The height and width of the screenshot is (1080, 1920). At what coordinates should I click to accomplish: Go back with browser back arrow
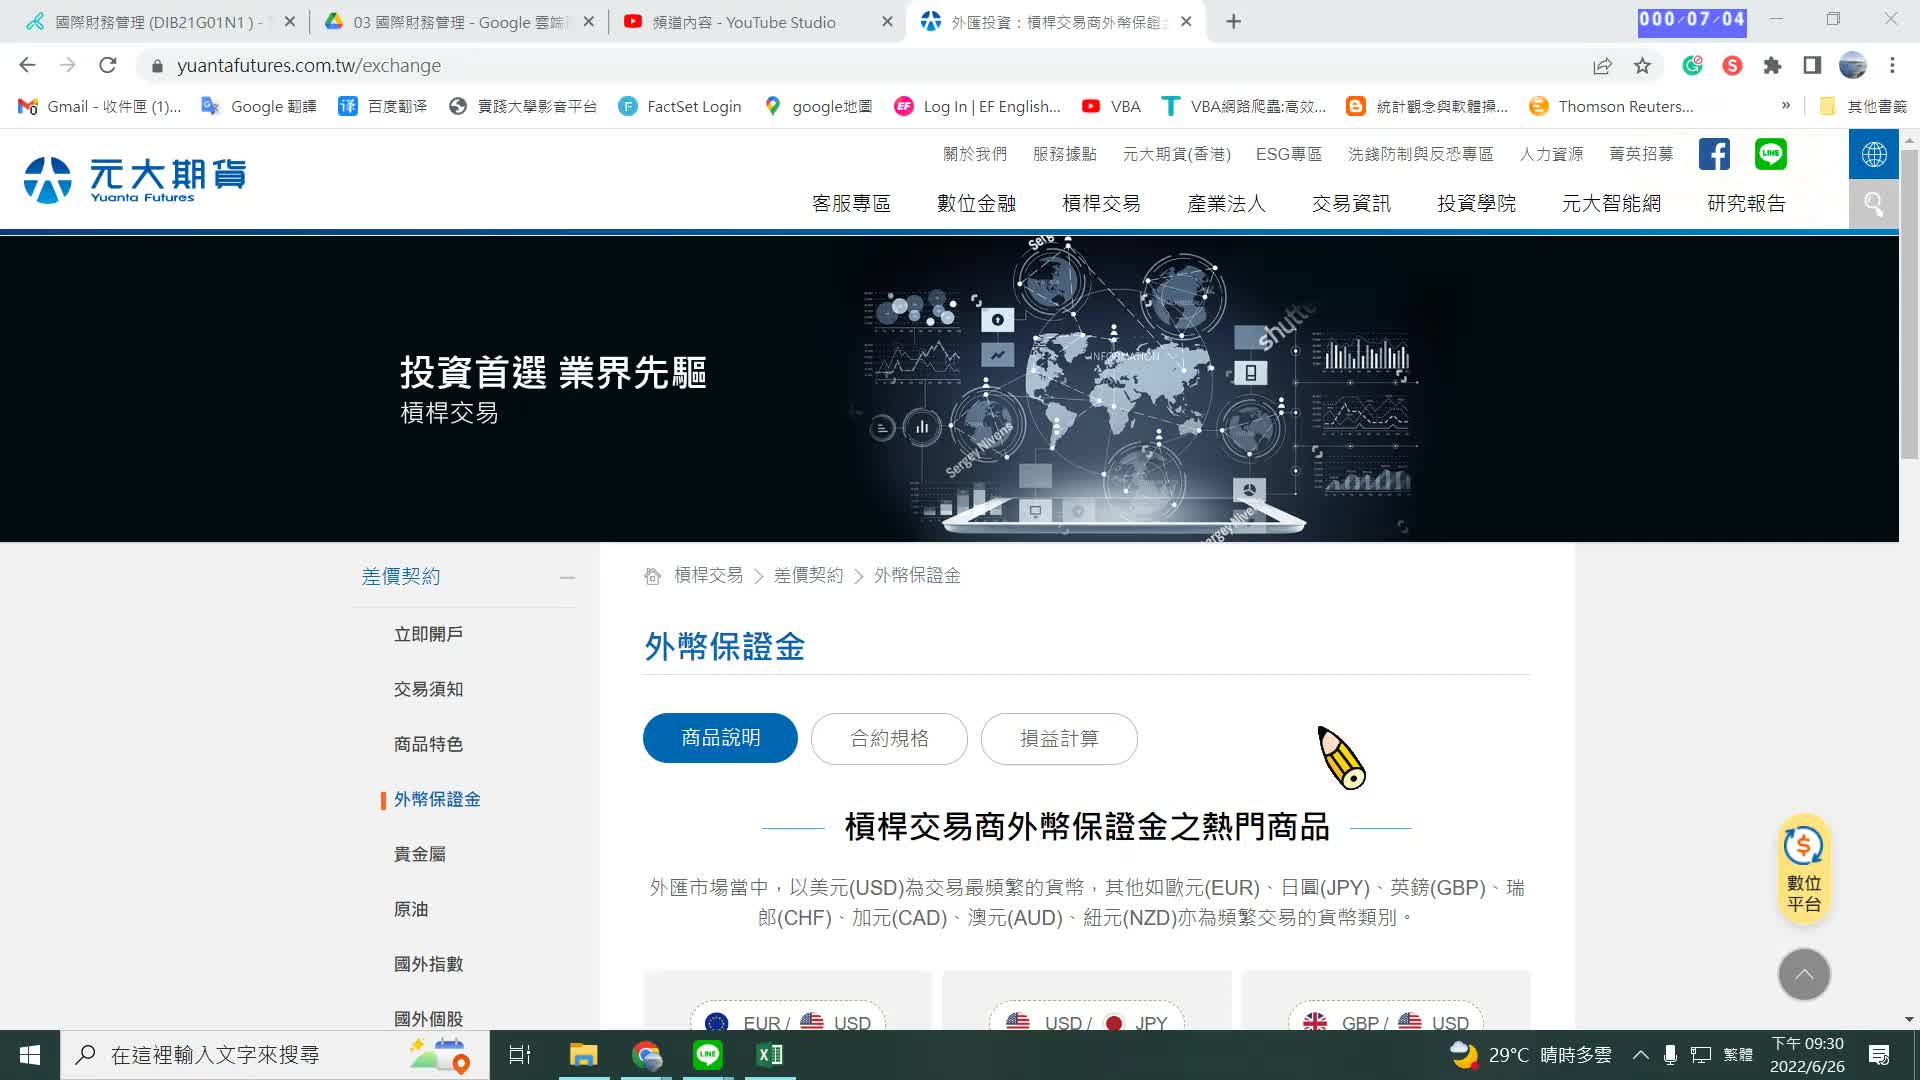pos(27,65)
